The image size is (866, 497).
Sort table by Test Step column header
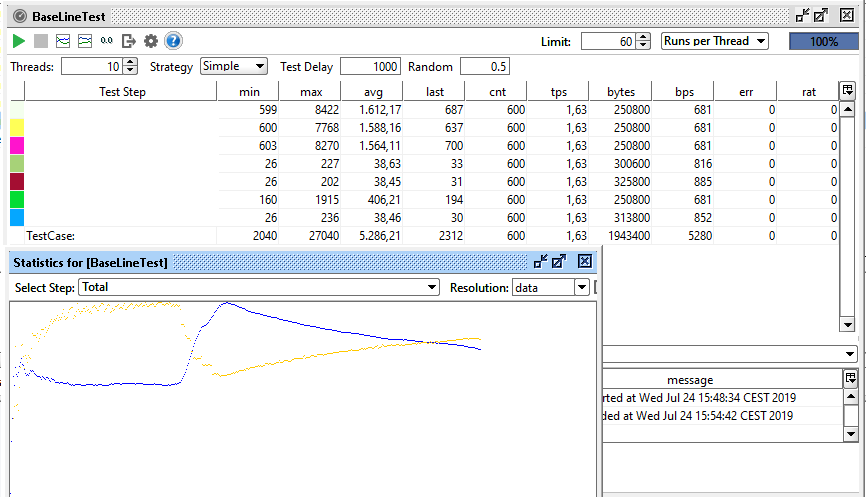point(121,91)
